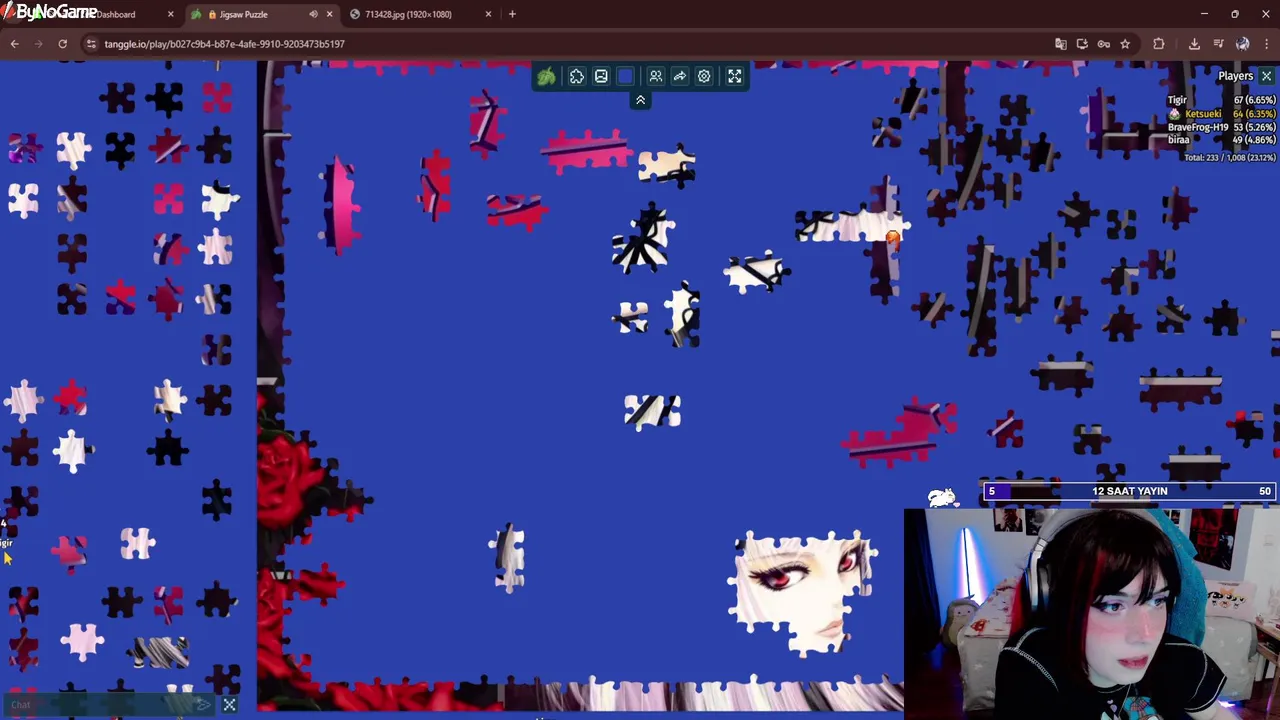
Task: Select player BraveFrog-H19 in the list
Action: [x=1198, y=127]
